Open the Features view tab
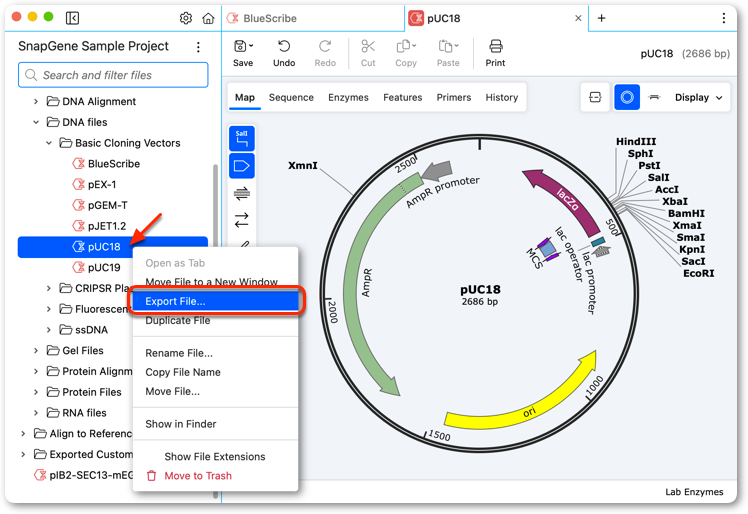 (x=403, y=97)
